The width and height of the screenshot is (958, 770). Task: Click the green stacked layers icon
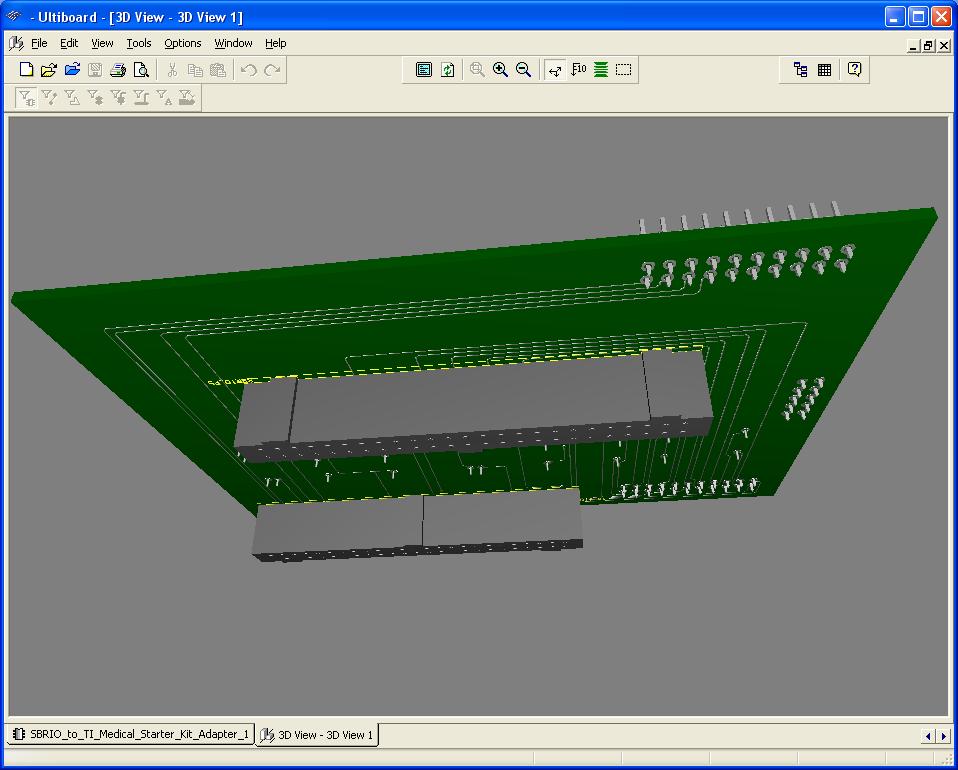click(601, 70)
